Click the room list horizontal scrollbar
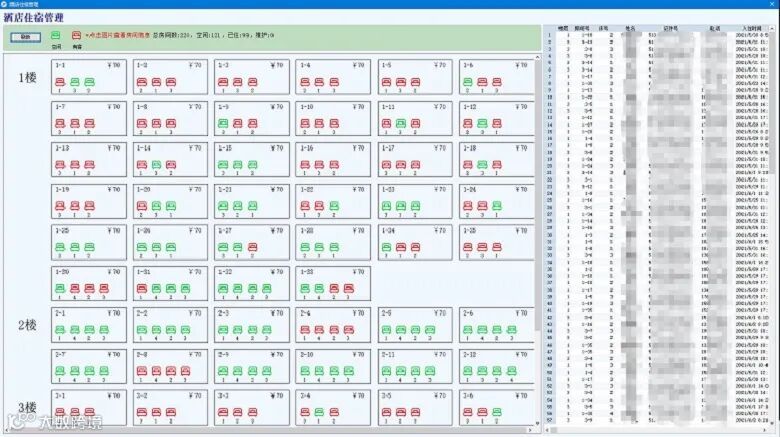This screenshot has width=780, height=437. [x=267, y=430]
